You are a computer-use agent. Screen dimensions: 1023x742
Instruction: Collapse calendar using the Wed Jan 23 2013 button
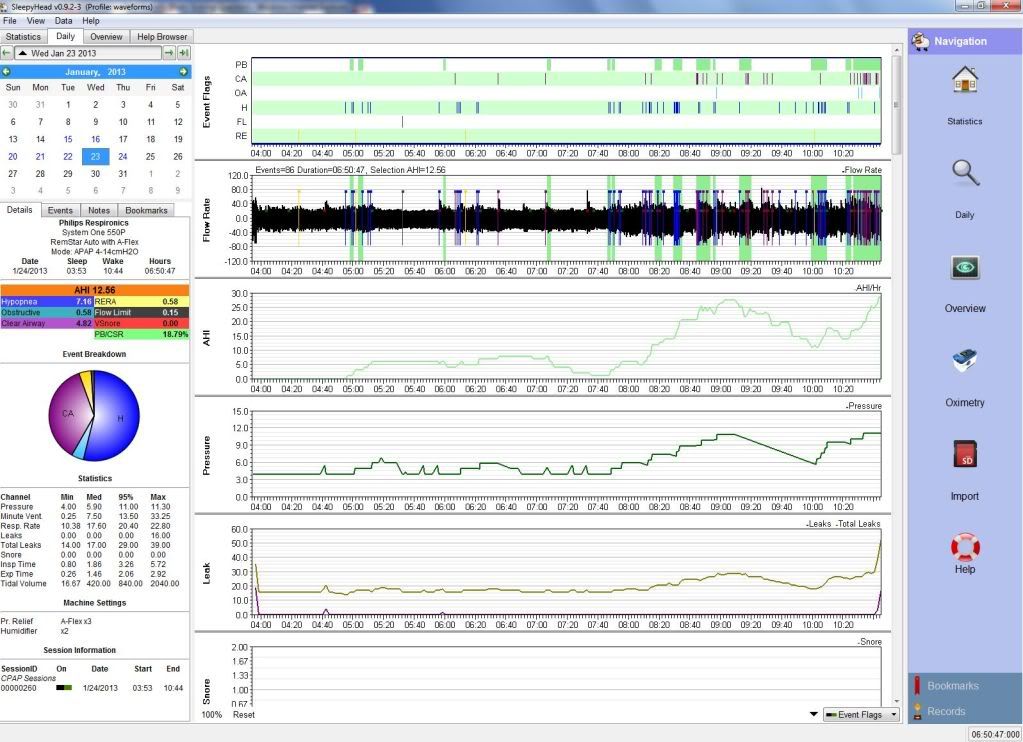pyautogui.click(x=88, y=52)
